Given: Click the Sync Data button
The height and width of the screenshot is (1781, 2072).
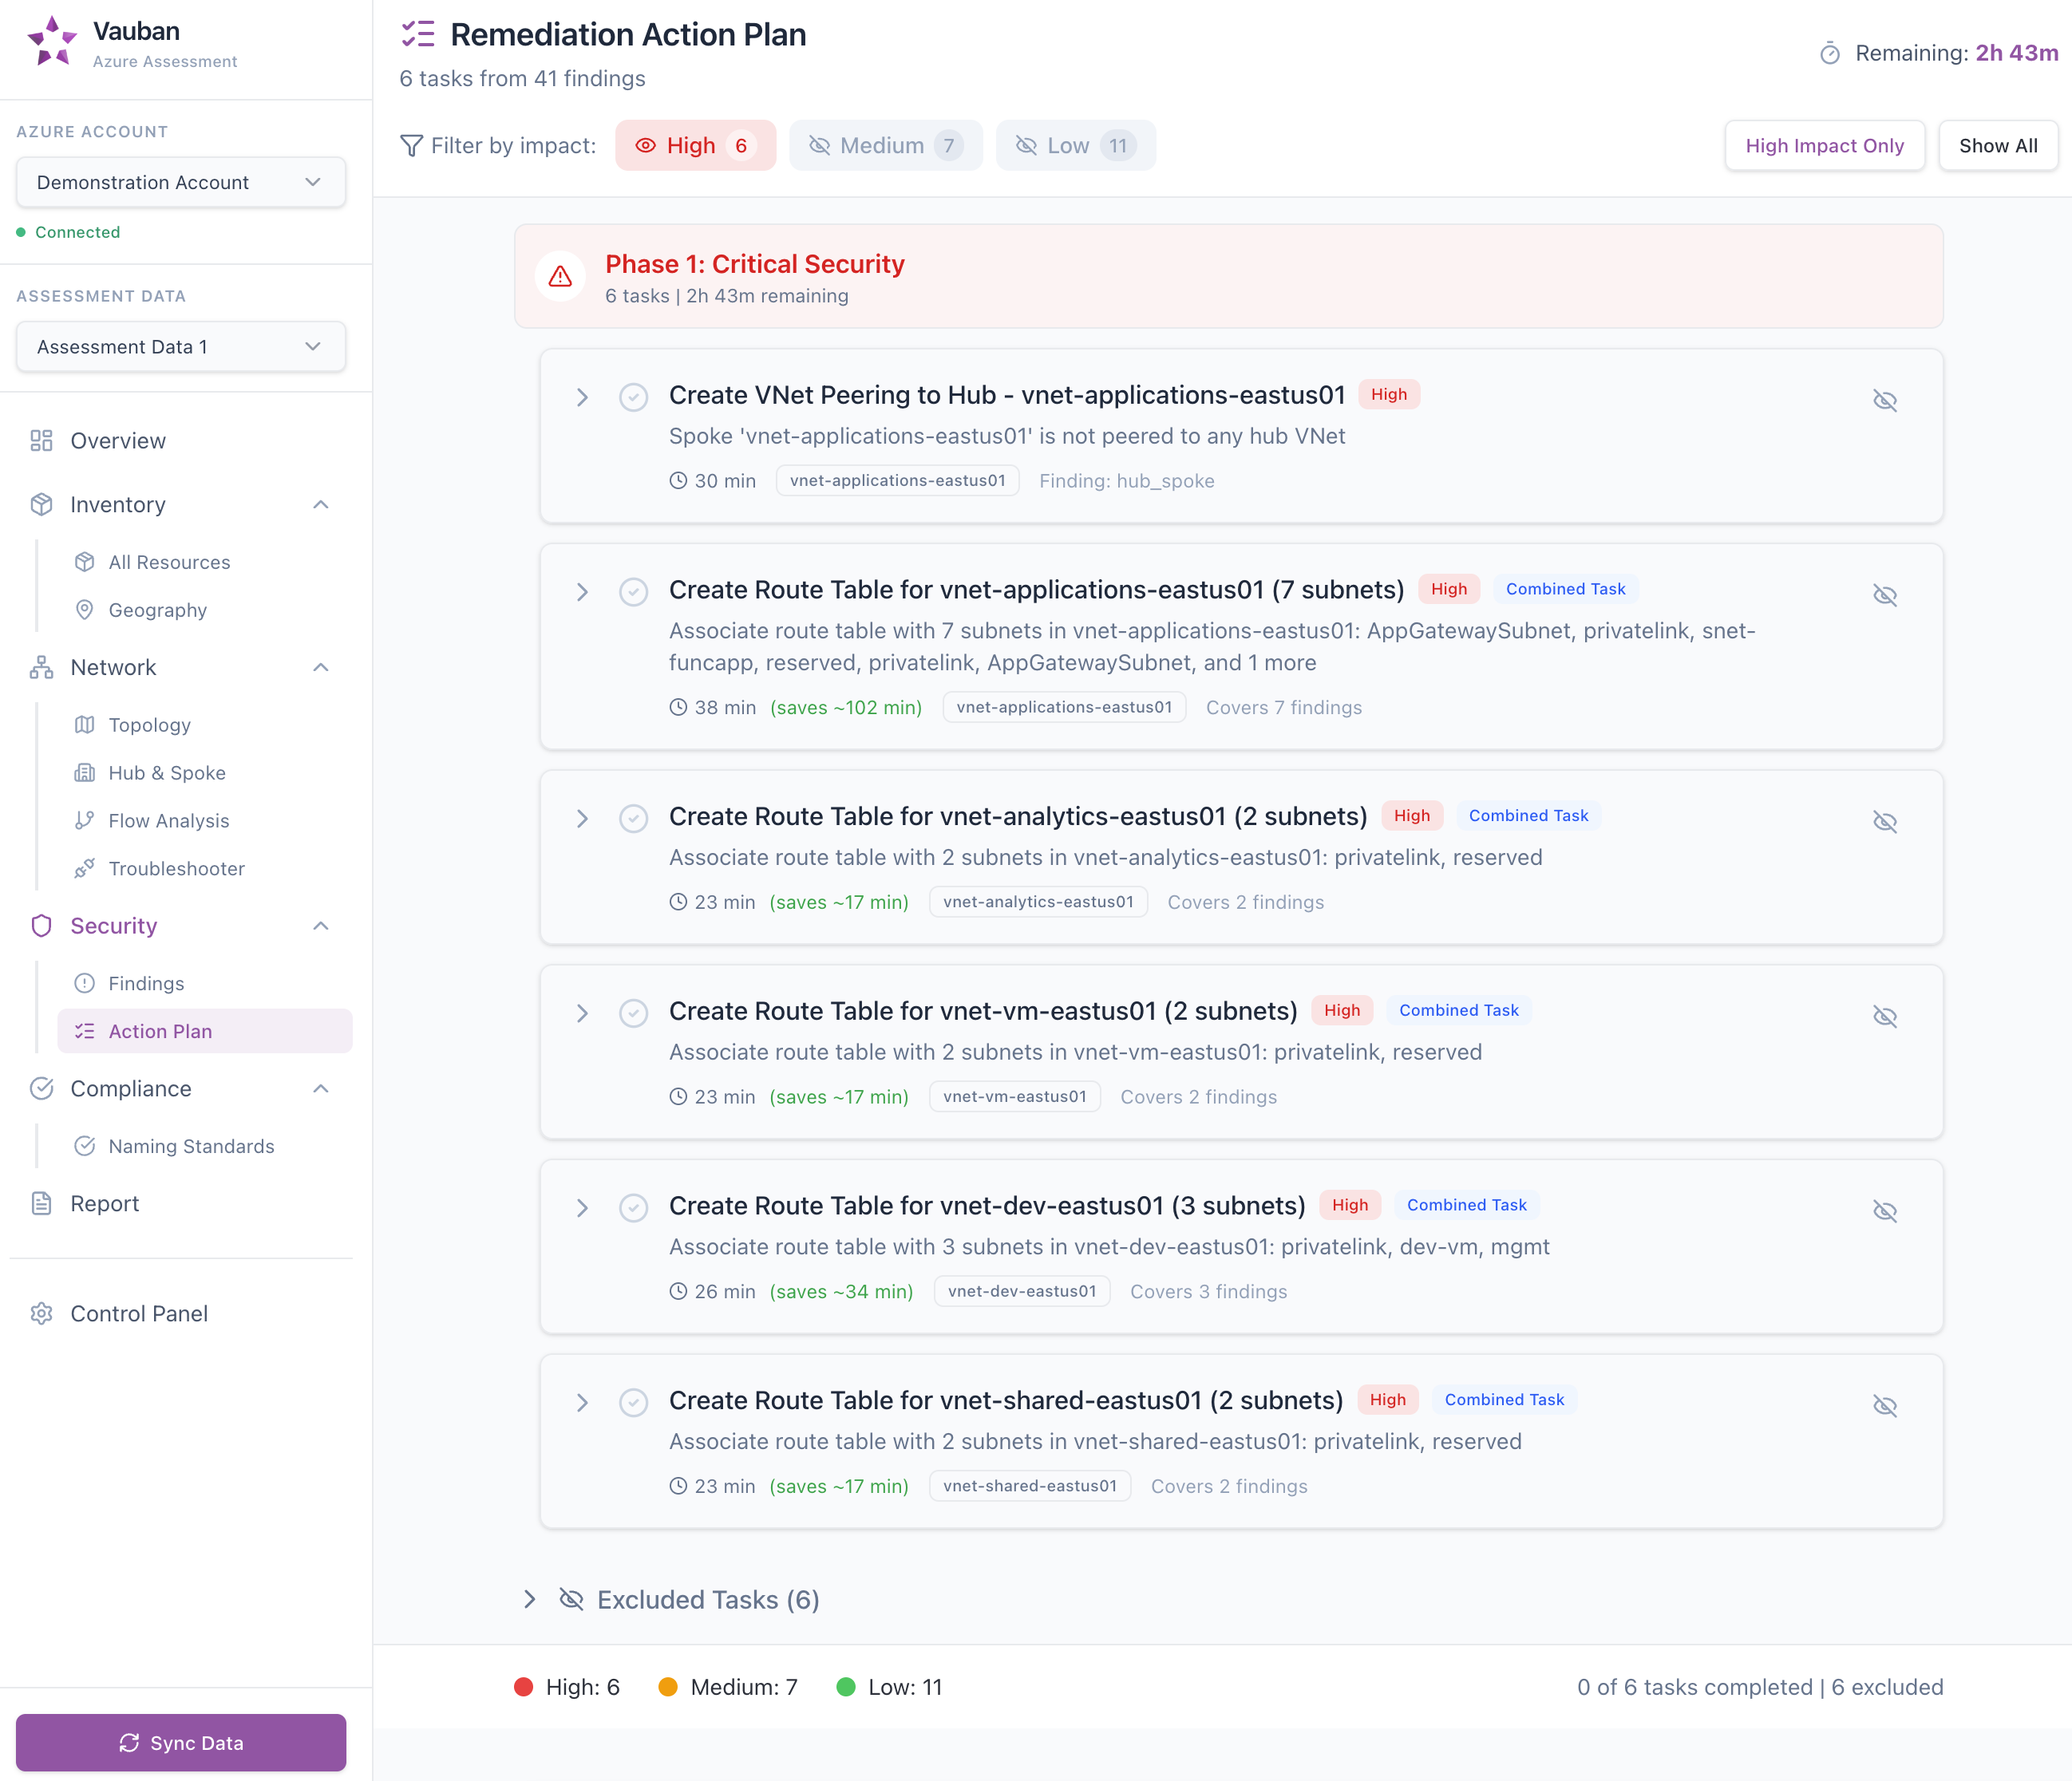Looking at the screenshot, I should click(181, 1742).
